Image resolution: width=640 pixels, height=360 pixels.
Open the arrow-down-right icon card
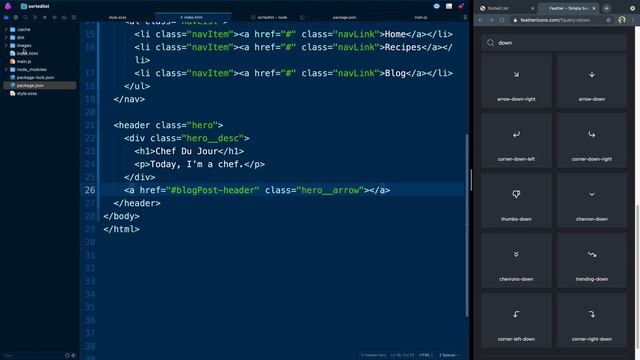click(516, 81)
